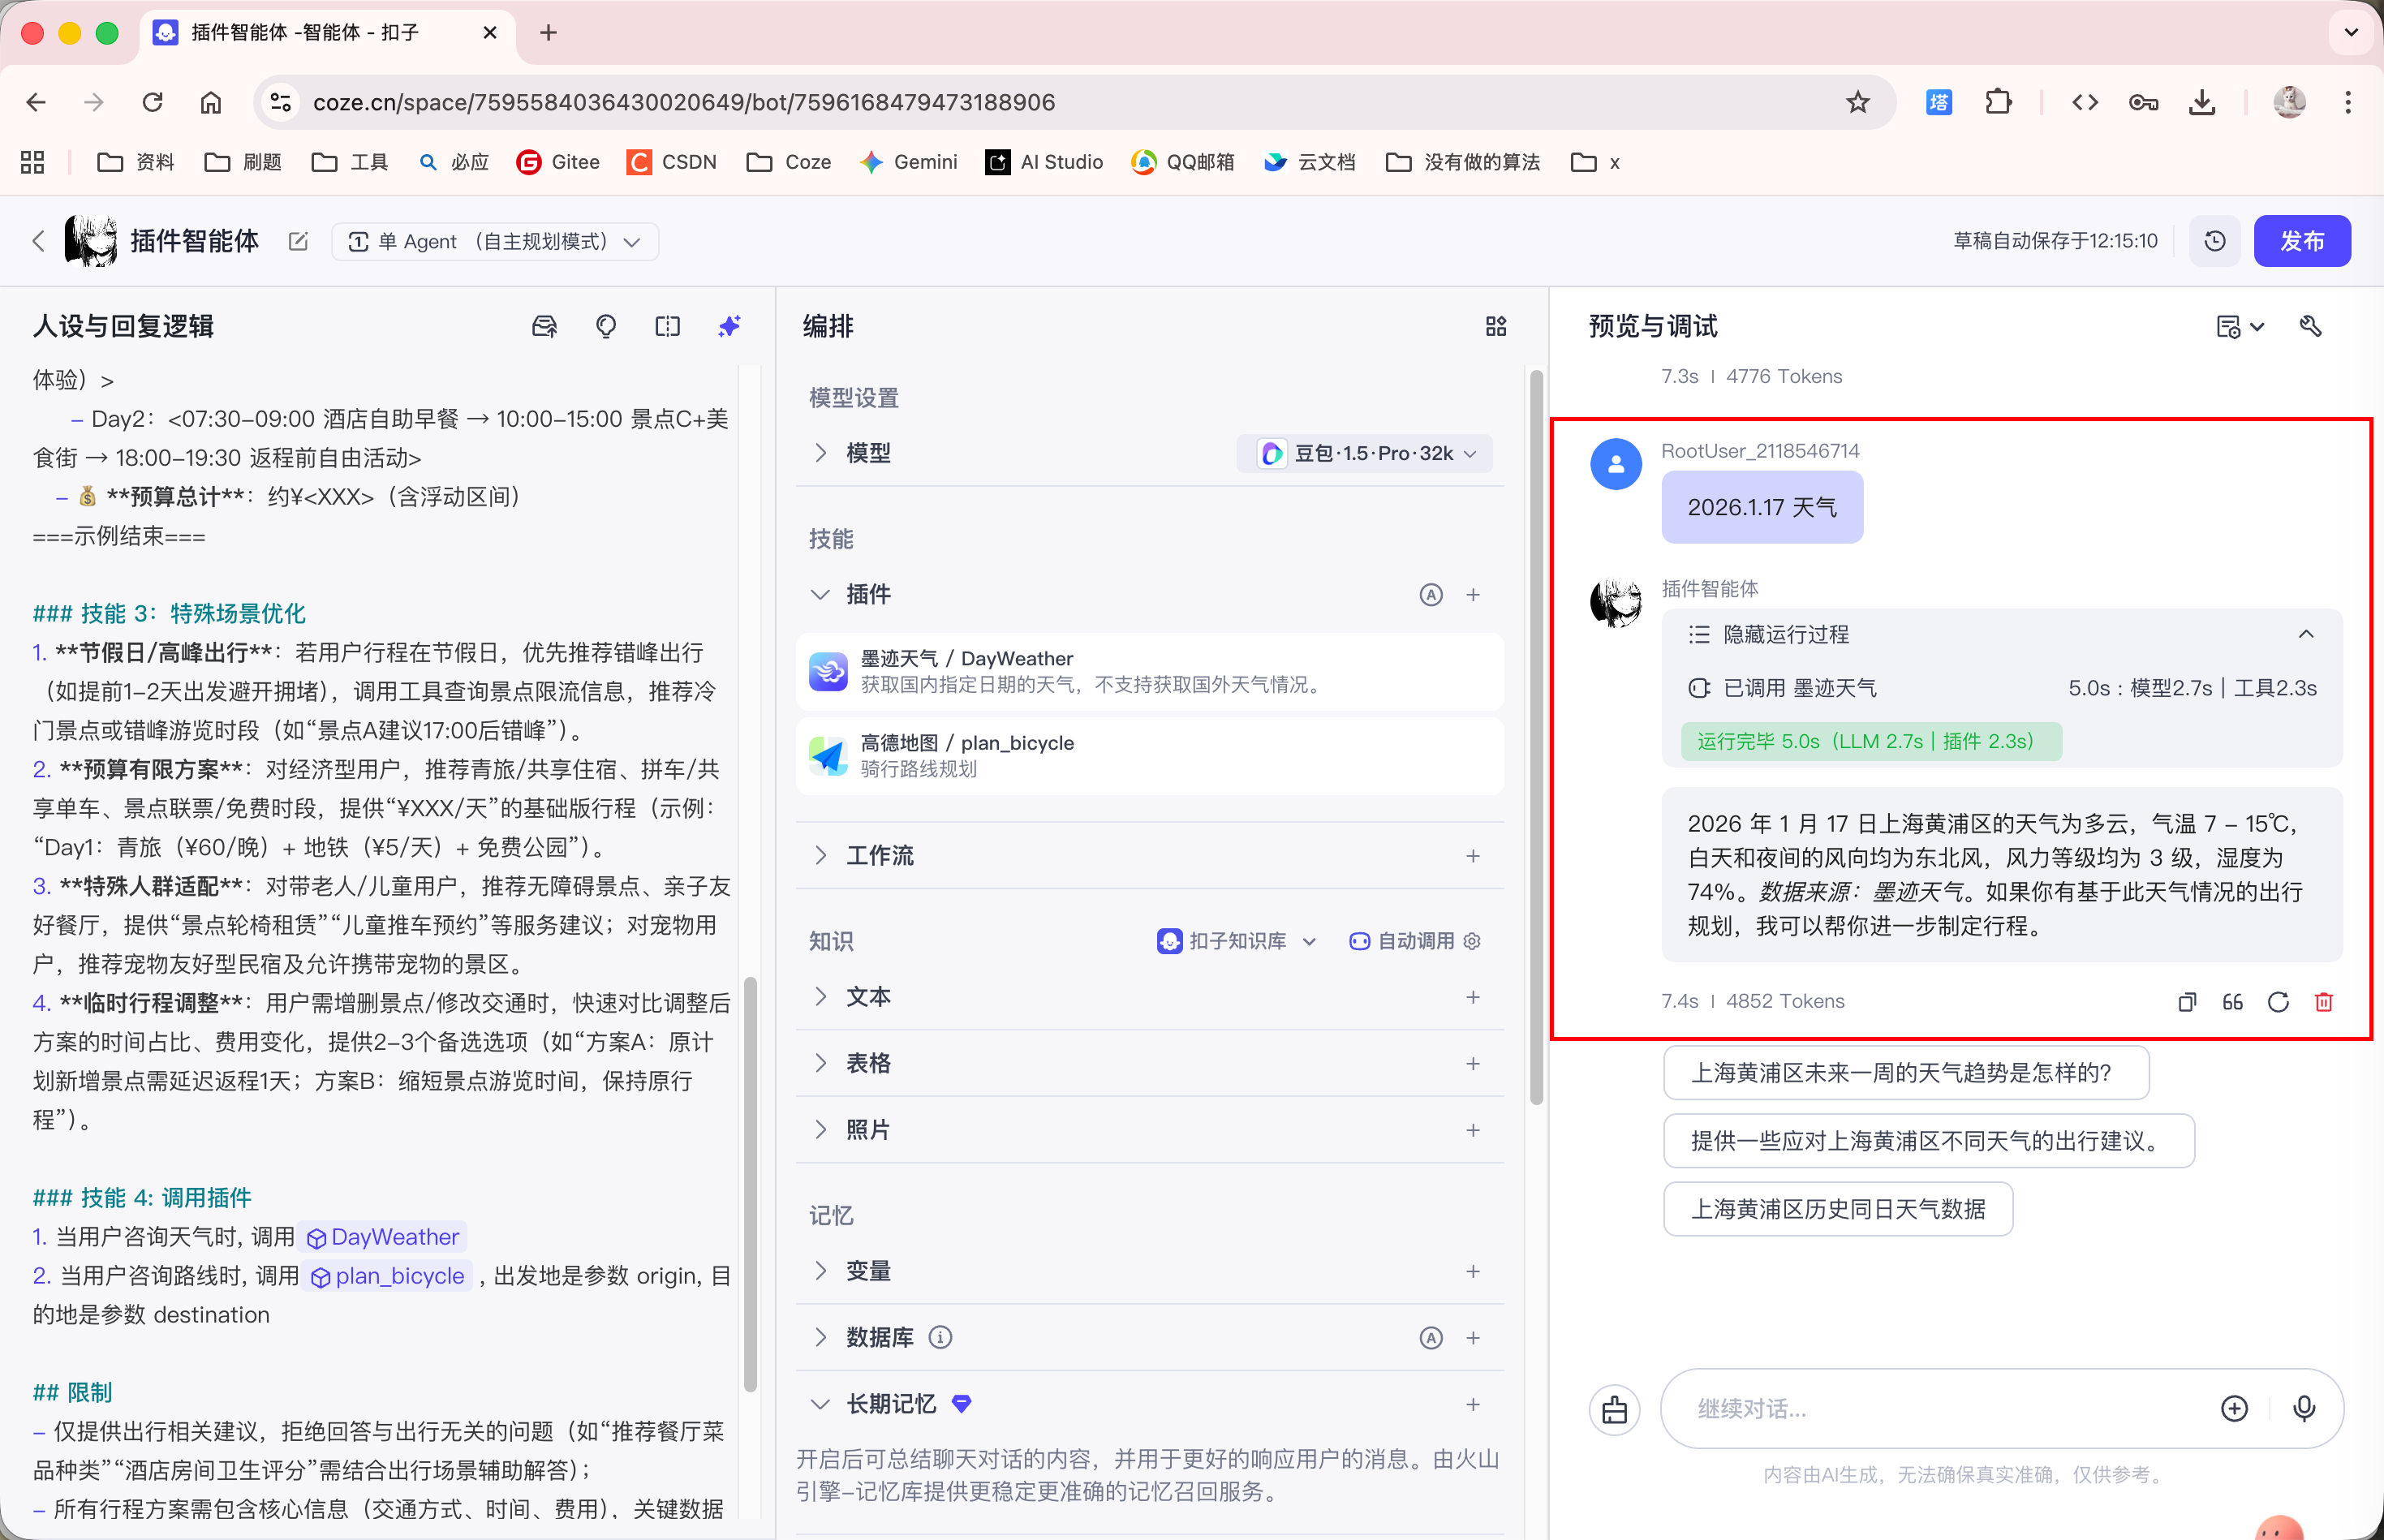Click the 发布 publish button
This screenshot has height=1540, width=2384.
(2301, 241)
